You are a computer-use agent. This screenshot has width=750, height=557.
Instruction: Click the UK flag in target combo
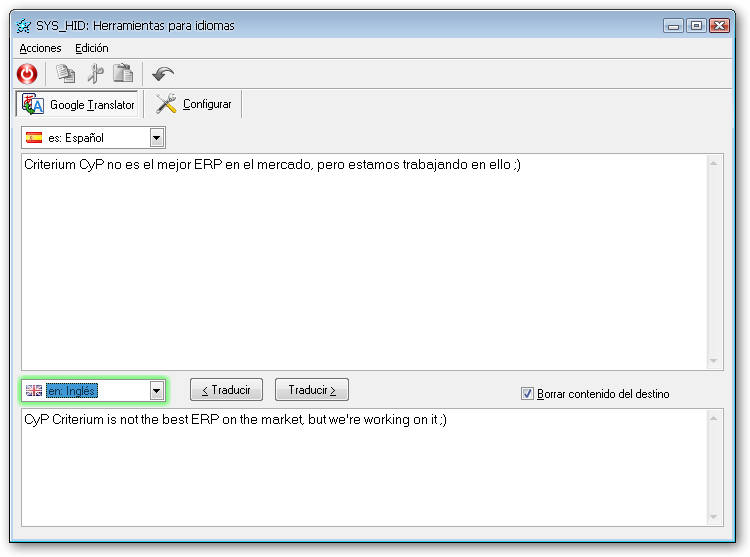coord(34,391)
